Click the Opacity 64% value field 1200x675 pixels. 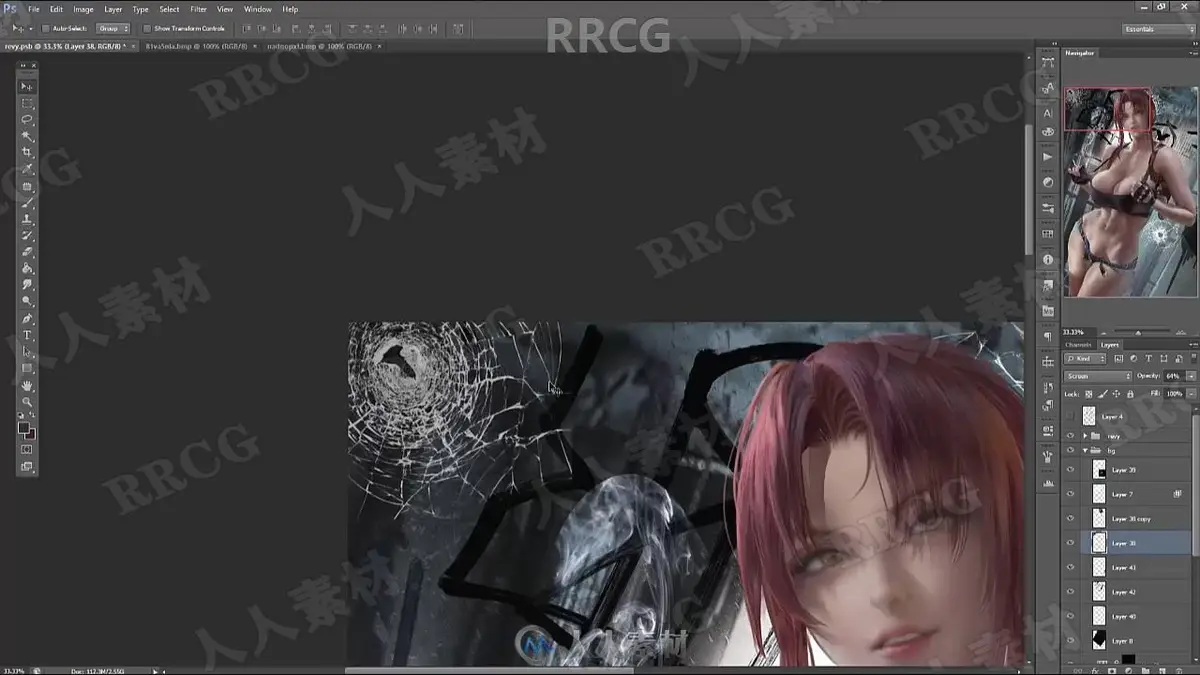pos(1174,376)
